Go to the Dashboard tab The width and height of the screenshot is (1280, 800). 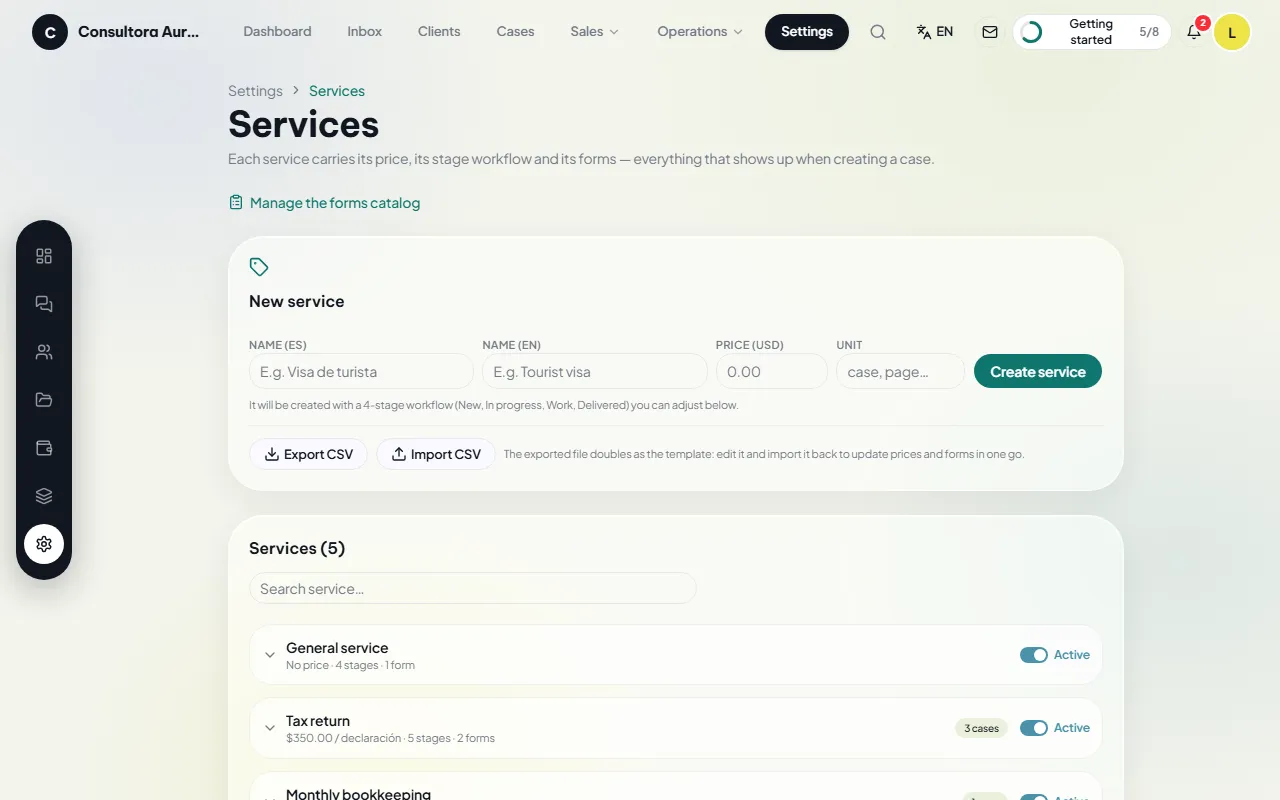click(x=277, y=32)
